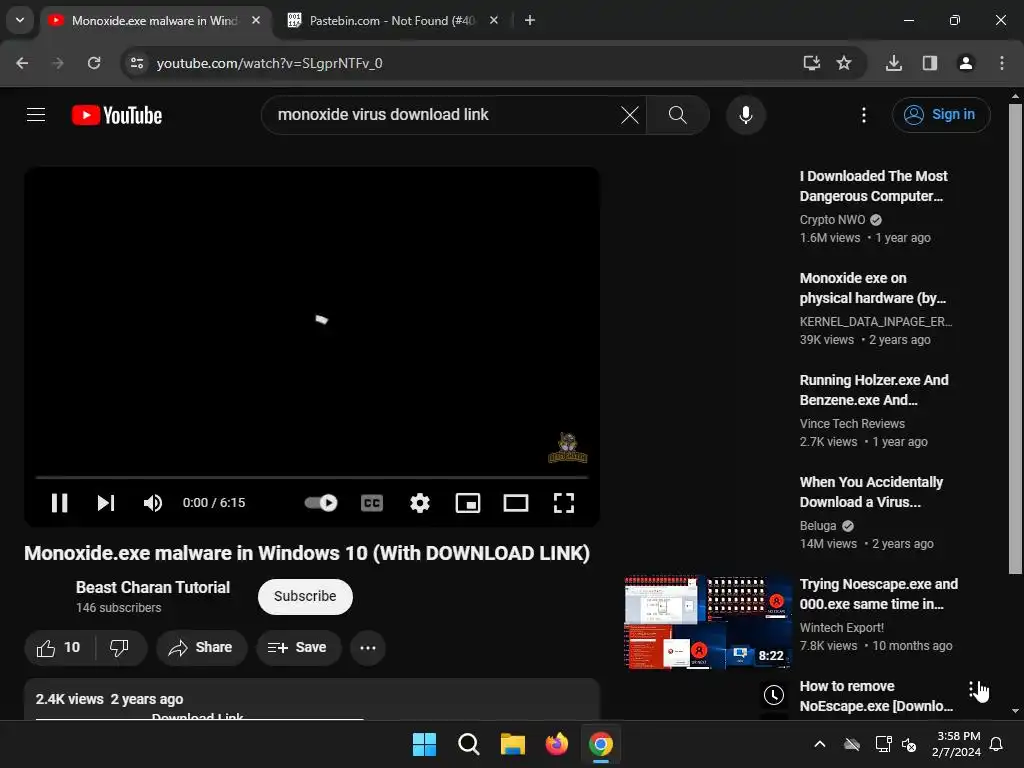The width and height of the screenshot is (1024, 768).
Task: Click the Share button
Action: point(201,648)
